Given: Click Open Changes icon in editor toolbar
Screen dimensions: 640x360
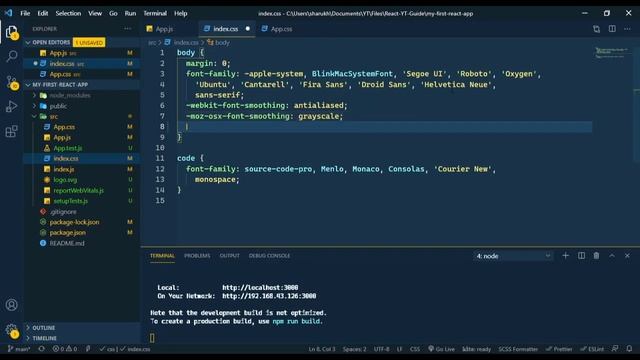Looking at the screenshot, I should point(596,29).
